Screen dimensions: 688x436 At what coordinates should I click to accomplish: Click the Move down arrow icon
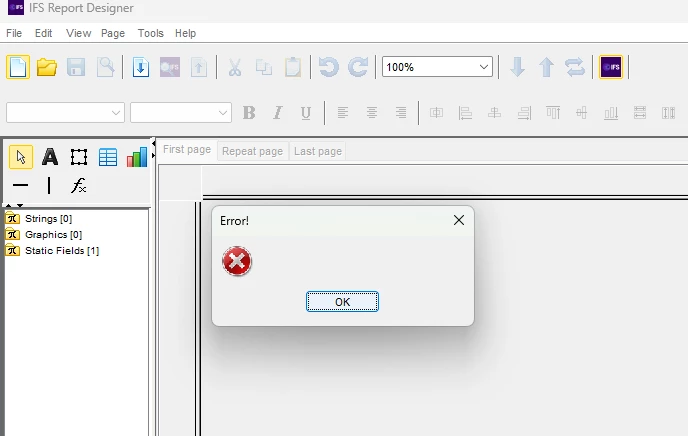518,67
